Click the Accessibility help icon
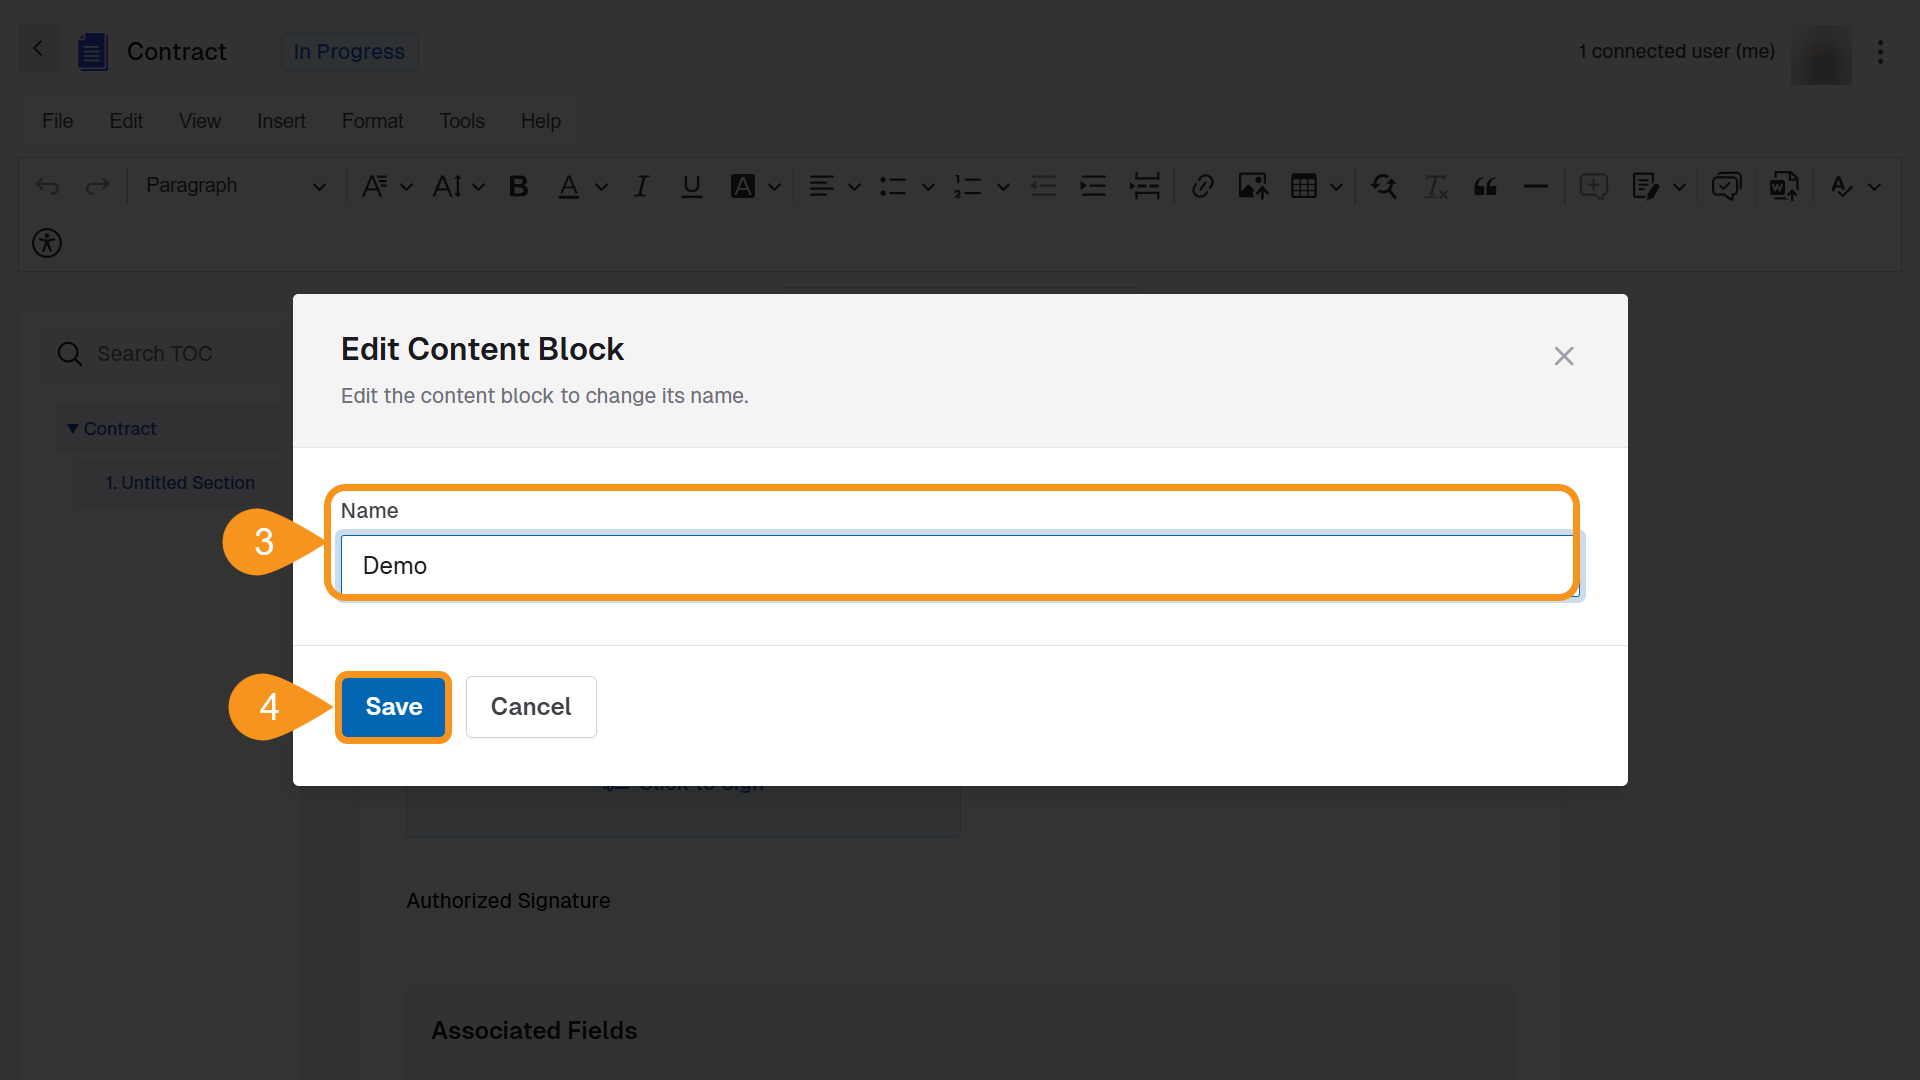 click(x=47, y=243)
